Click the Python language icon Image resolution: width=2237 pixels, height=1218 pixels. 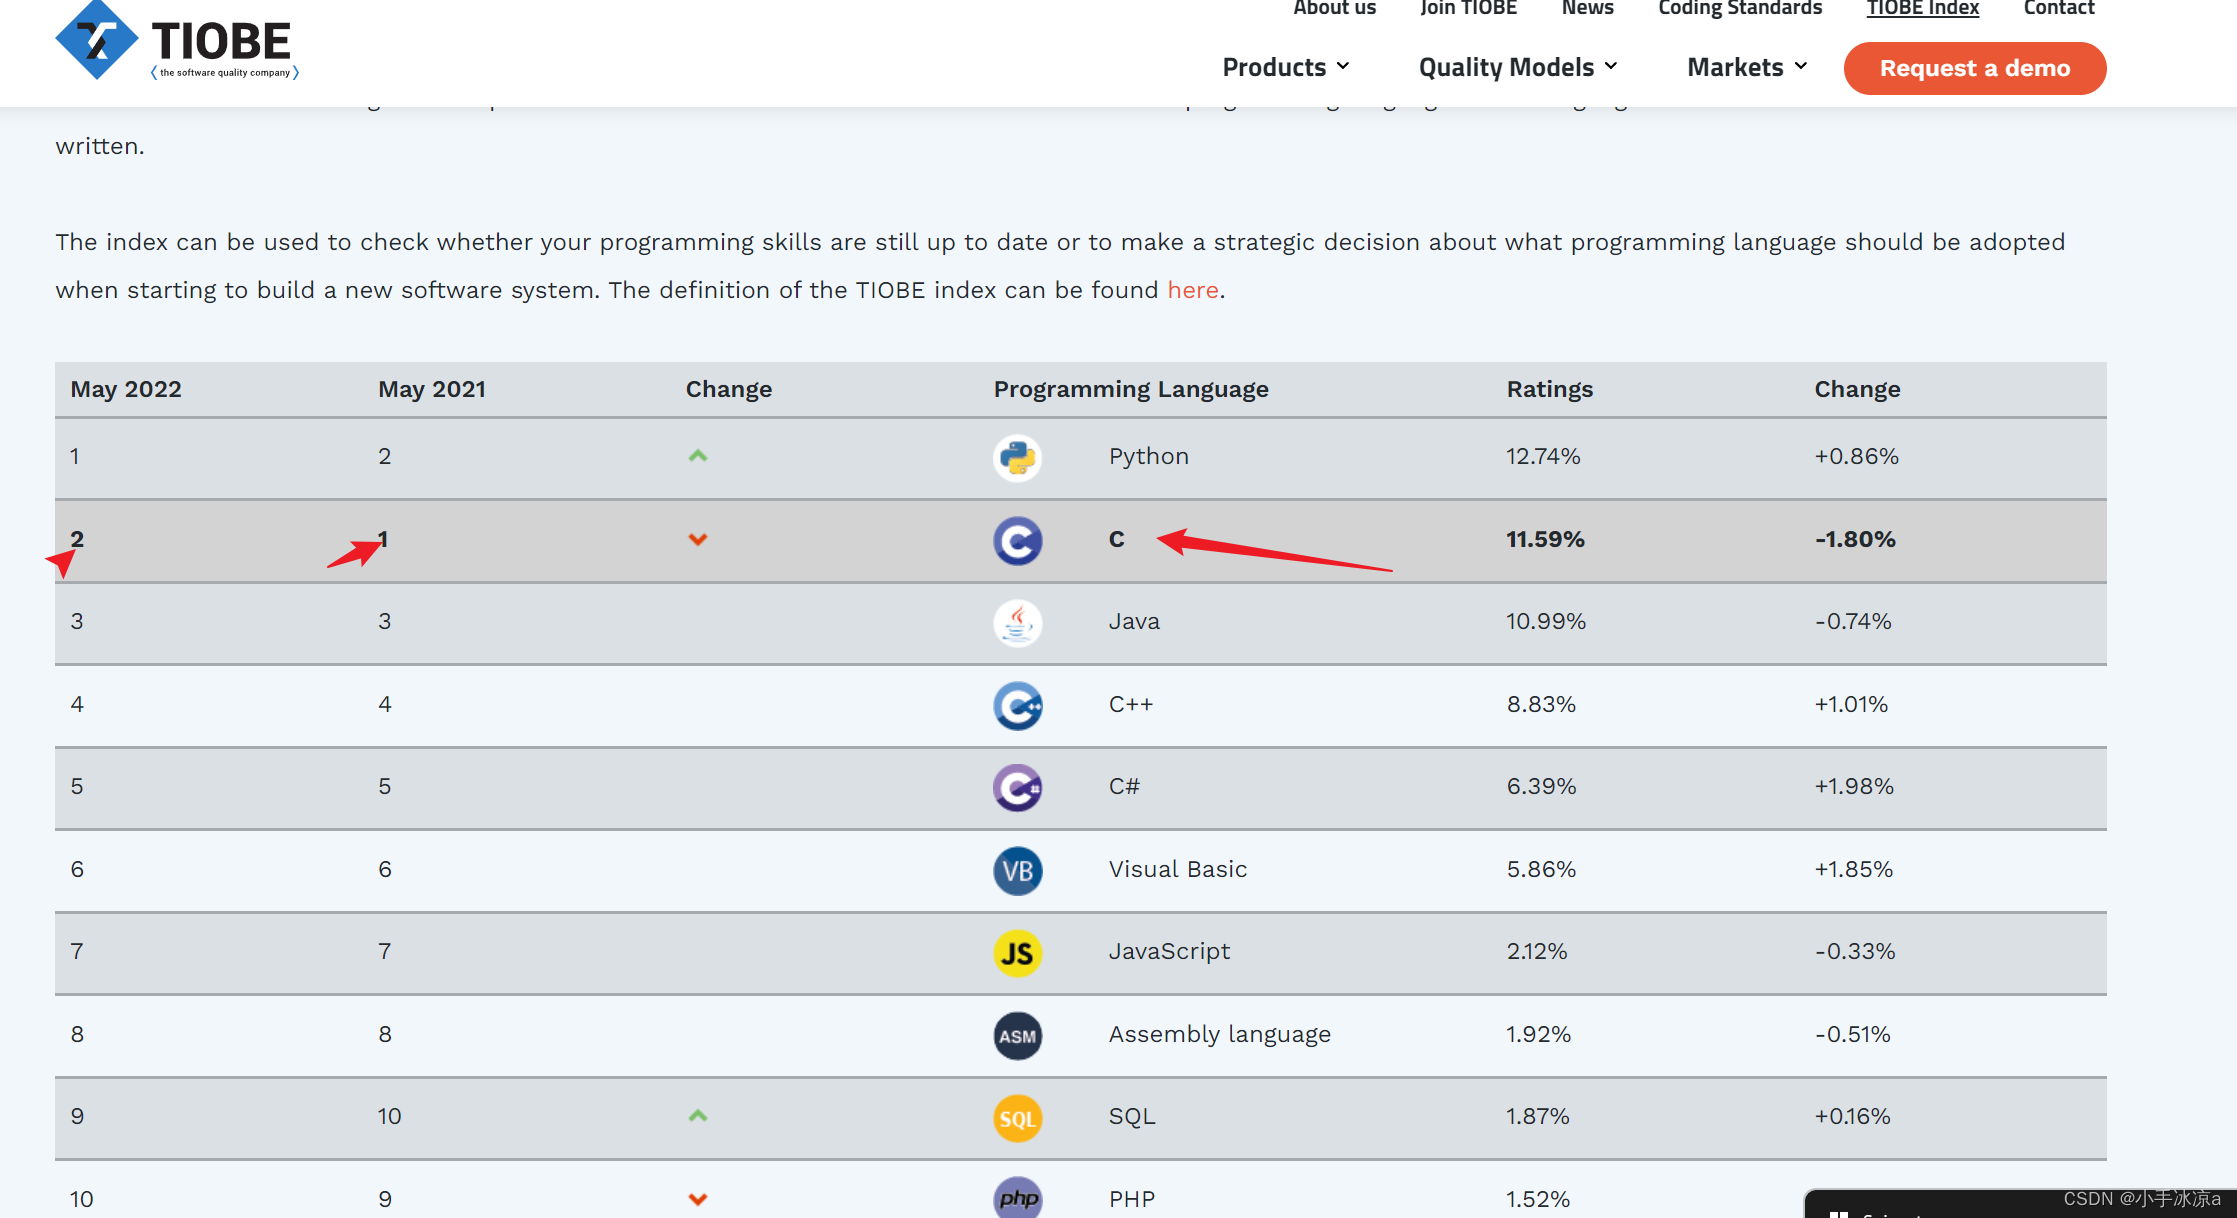(x=1017, y=458)
